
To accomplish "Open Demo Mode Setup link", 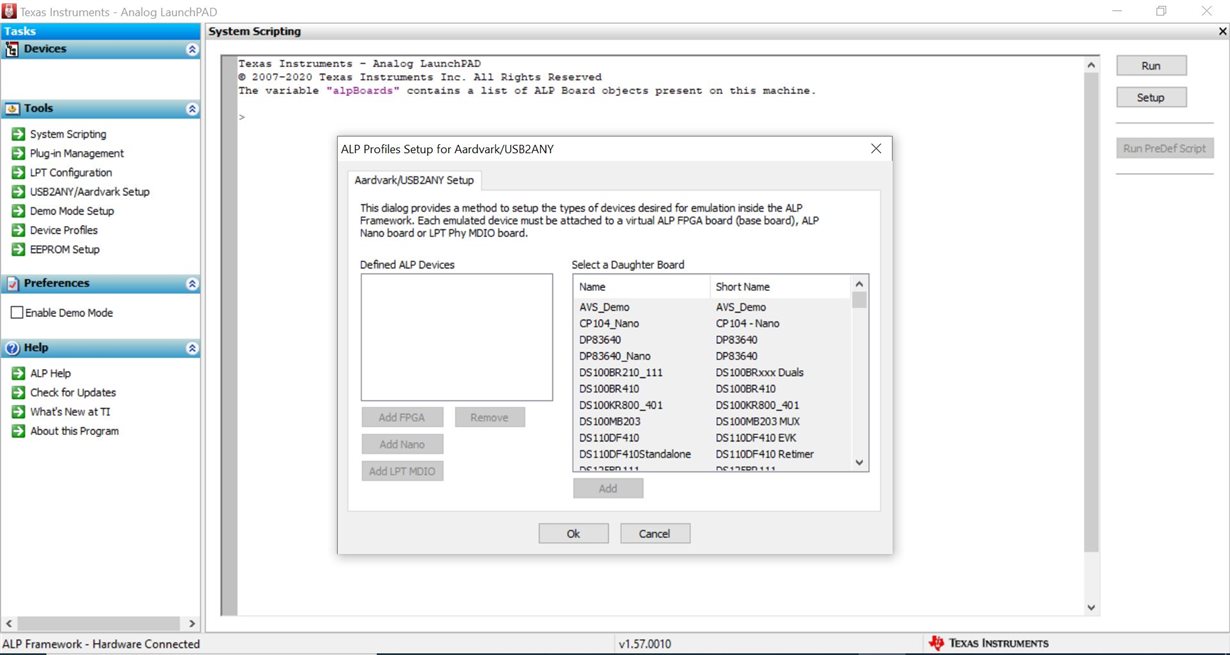I will [72, 211].
